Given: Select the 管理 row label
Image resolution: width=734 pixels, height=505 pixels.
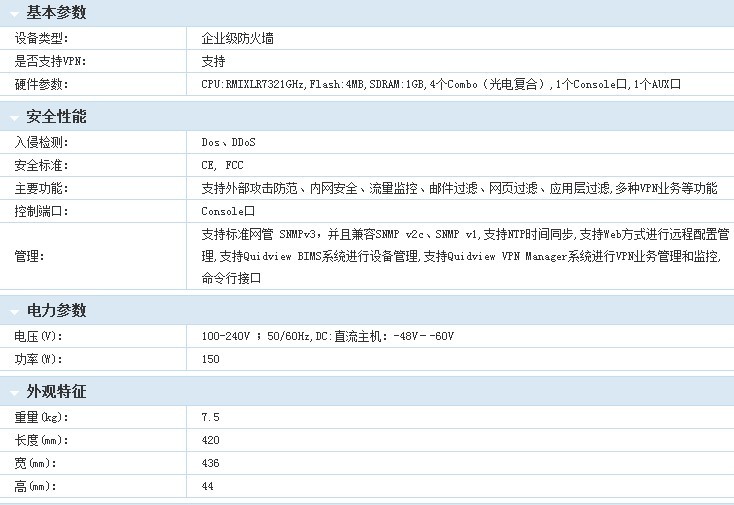Looking at the screenshot, I should (x=29, y=256).
